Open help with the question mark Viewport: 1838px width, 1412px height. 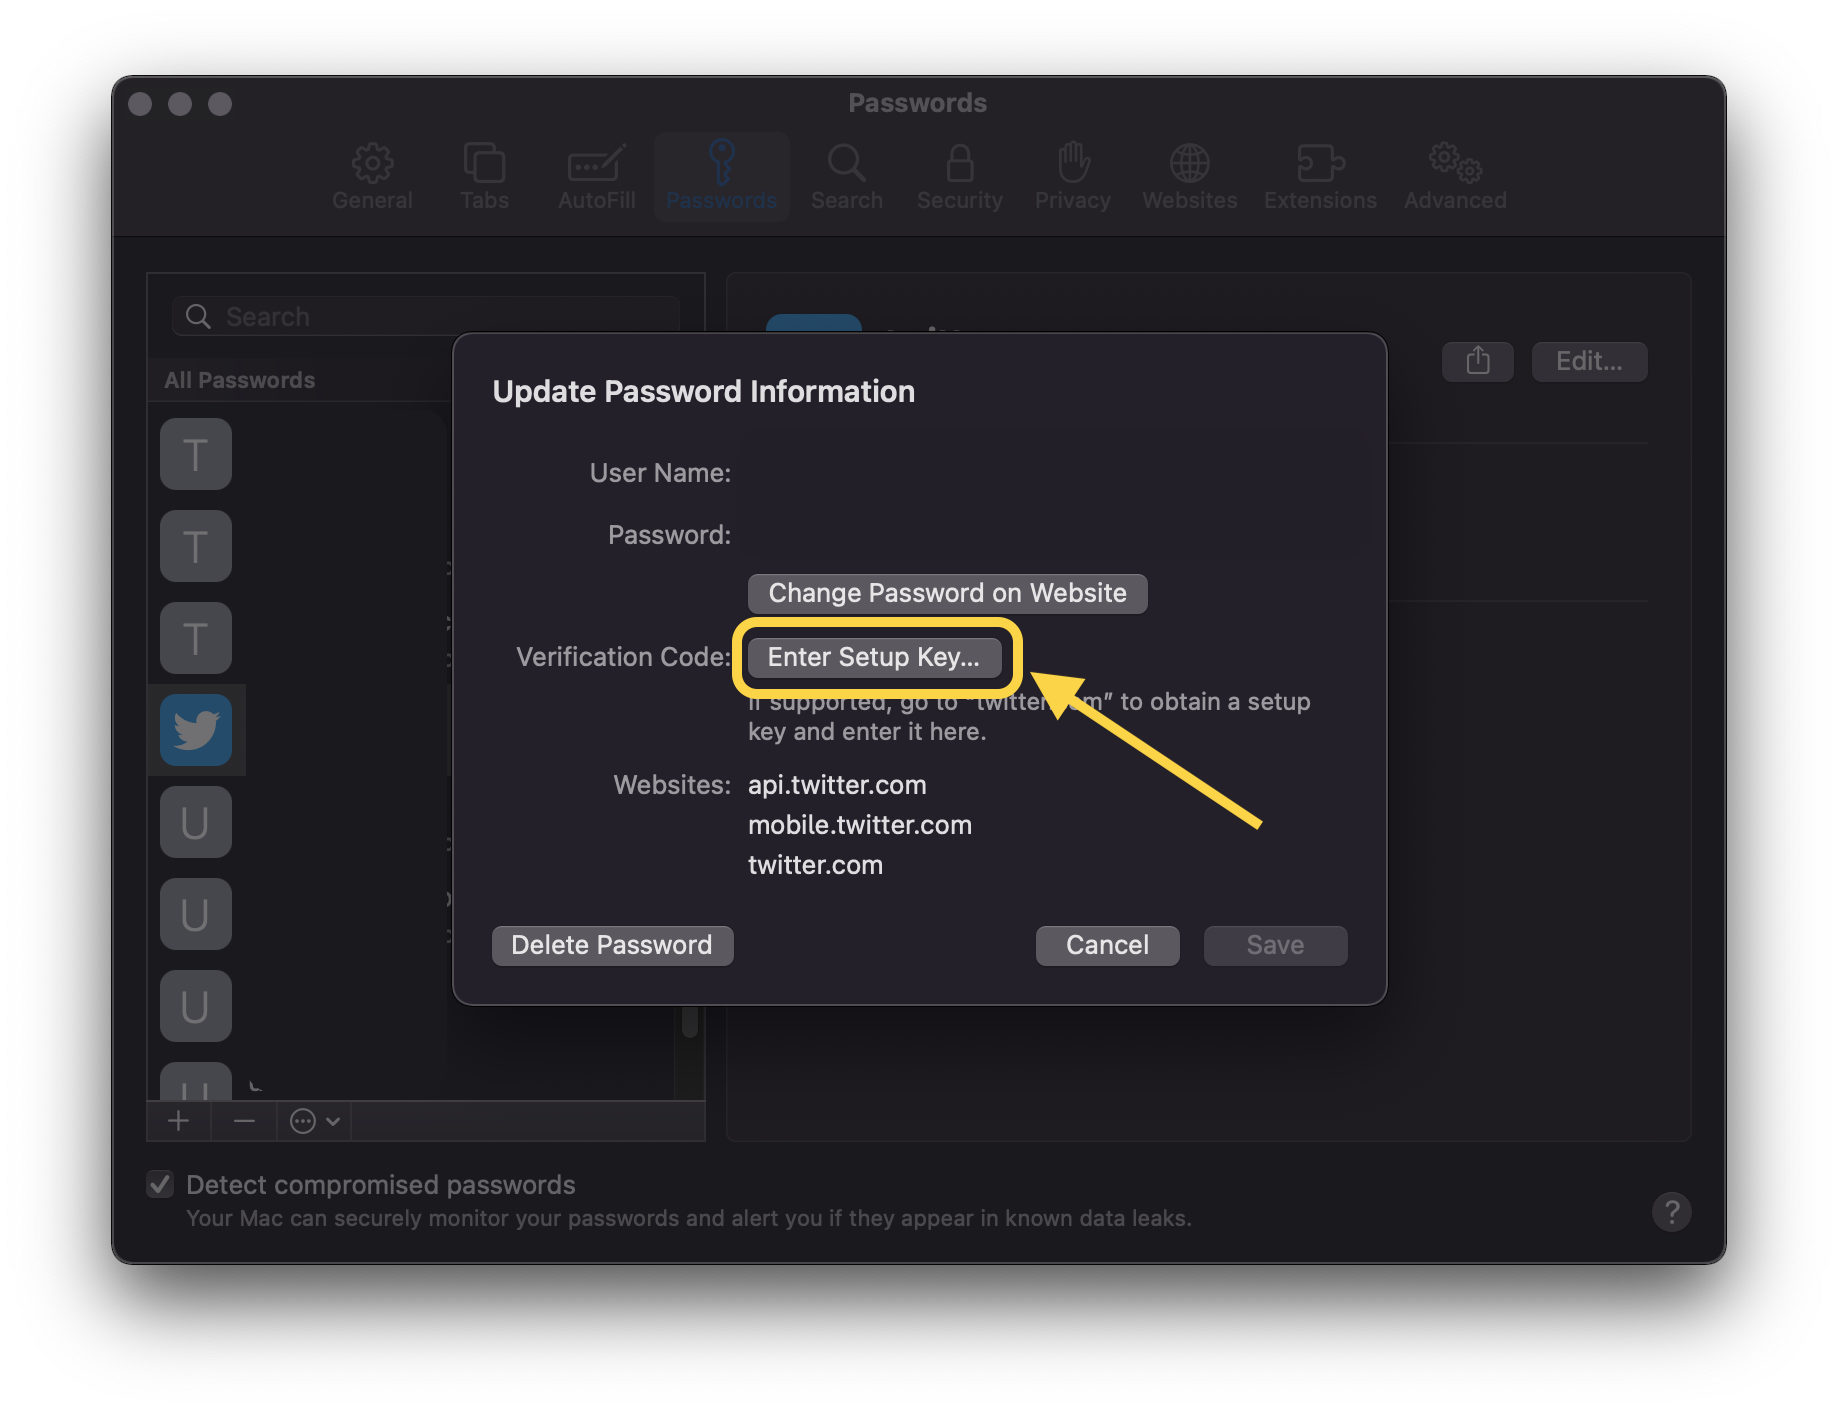[1671, 1211]
